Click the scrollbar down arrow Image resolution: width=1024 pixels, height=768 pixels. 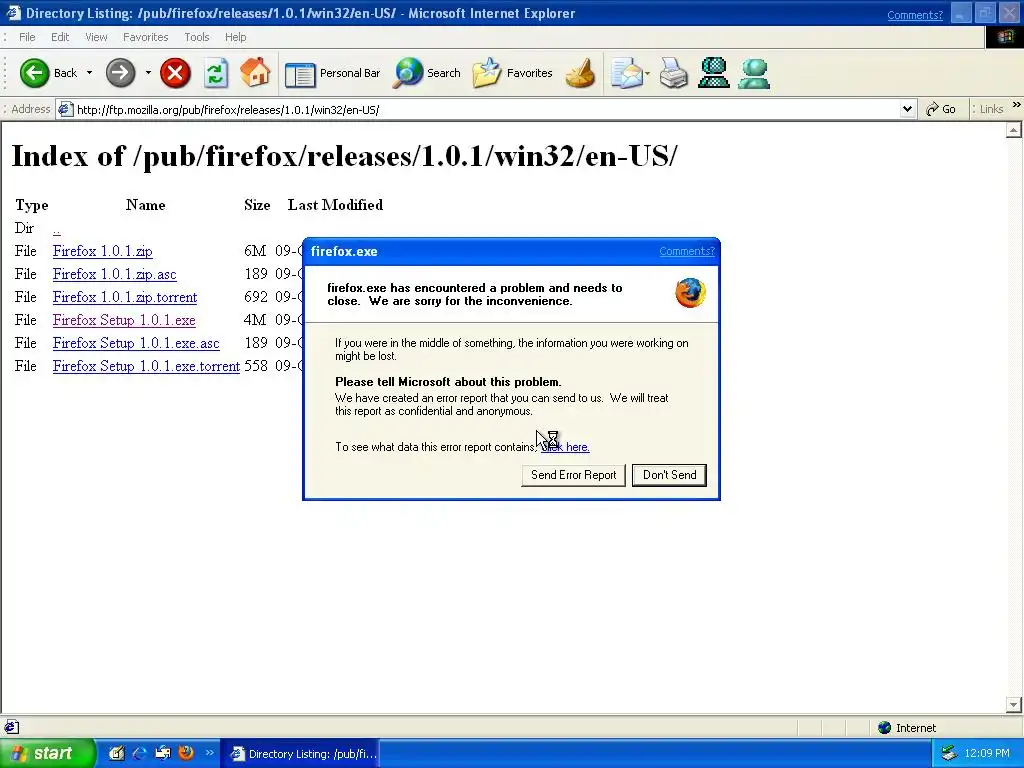point(1014,705)
